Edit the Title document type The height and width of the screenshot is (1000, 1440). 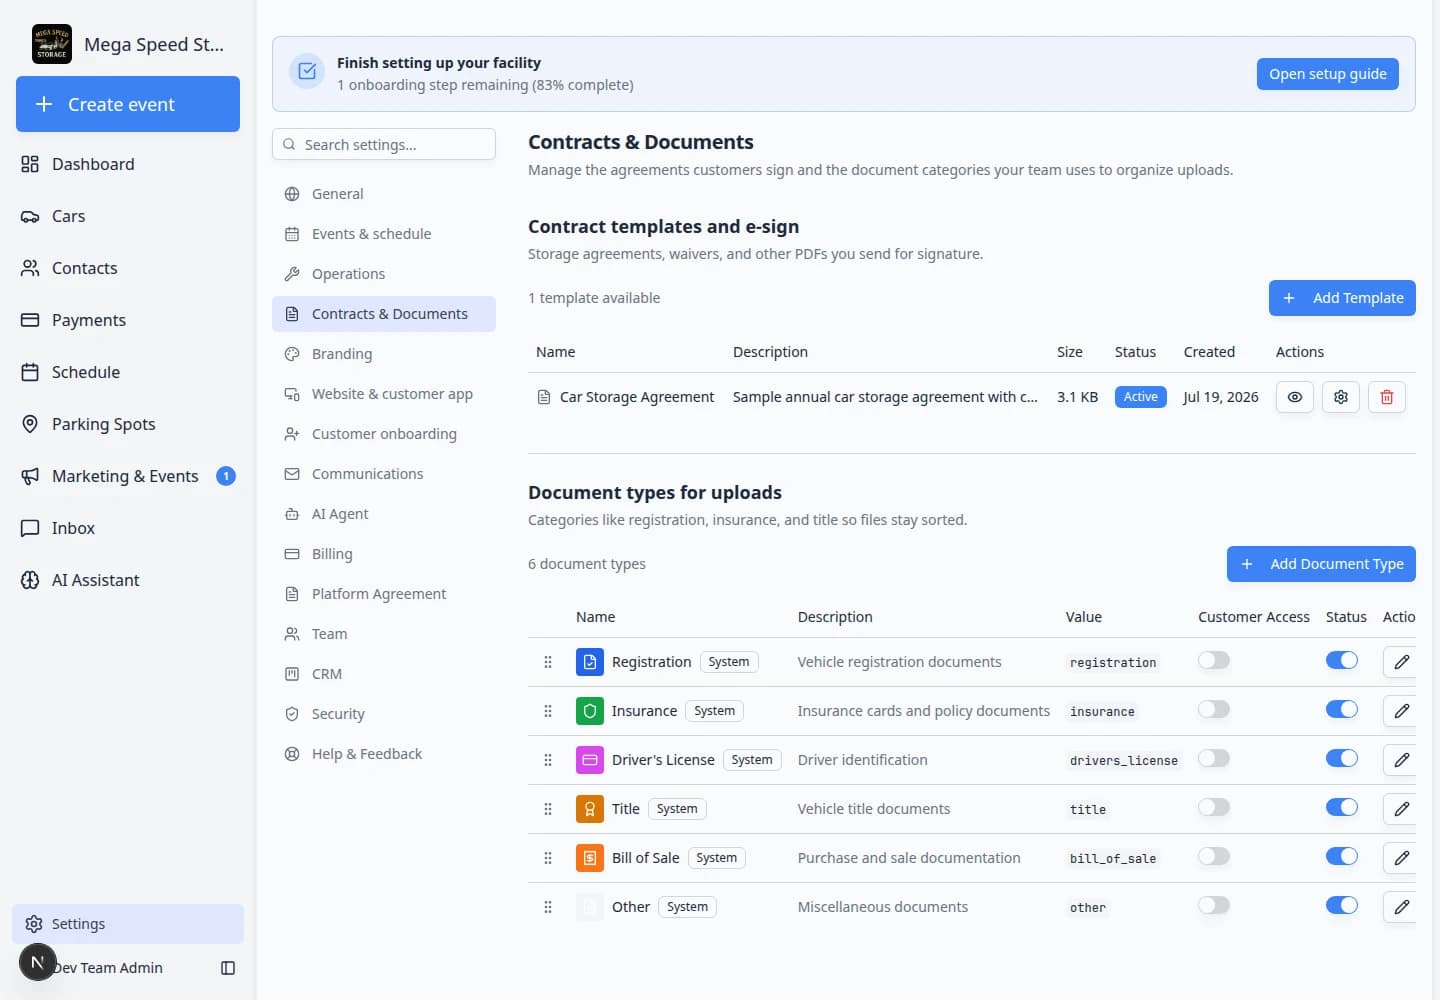point(1401,809)
